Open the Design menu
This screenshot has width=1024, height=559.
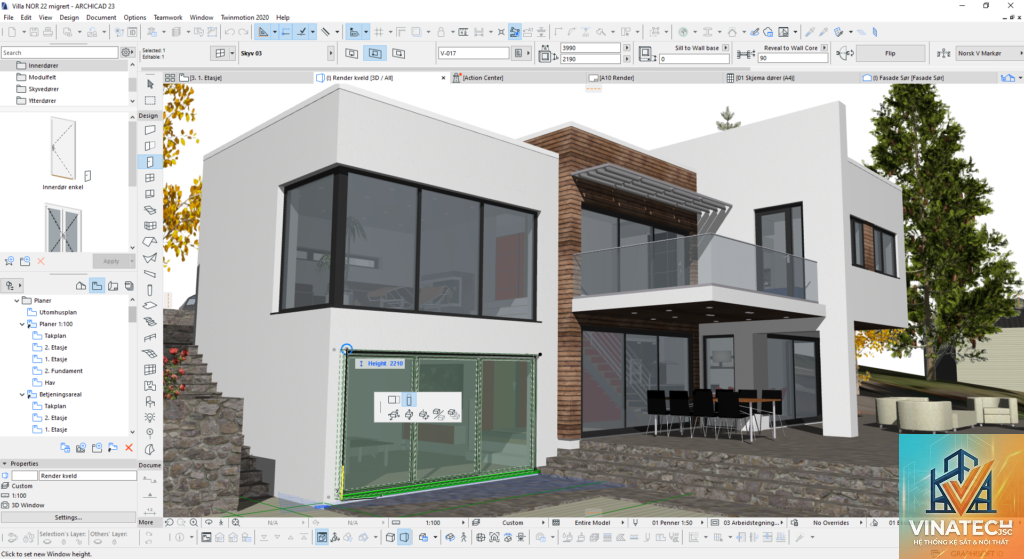(69, 18)
